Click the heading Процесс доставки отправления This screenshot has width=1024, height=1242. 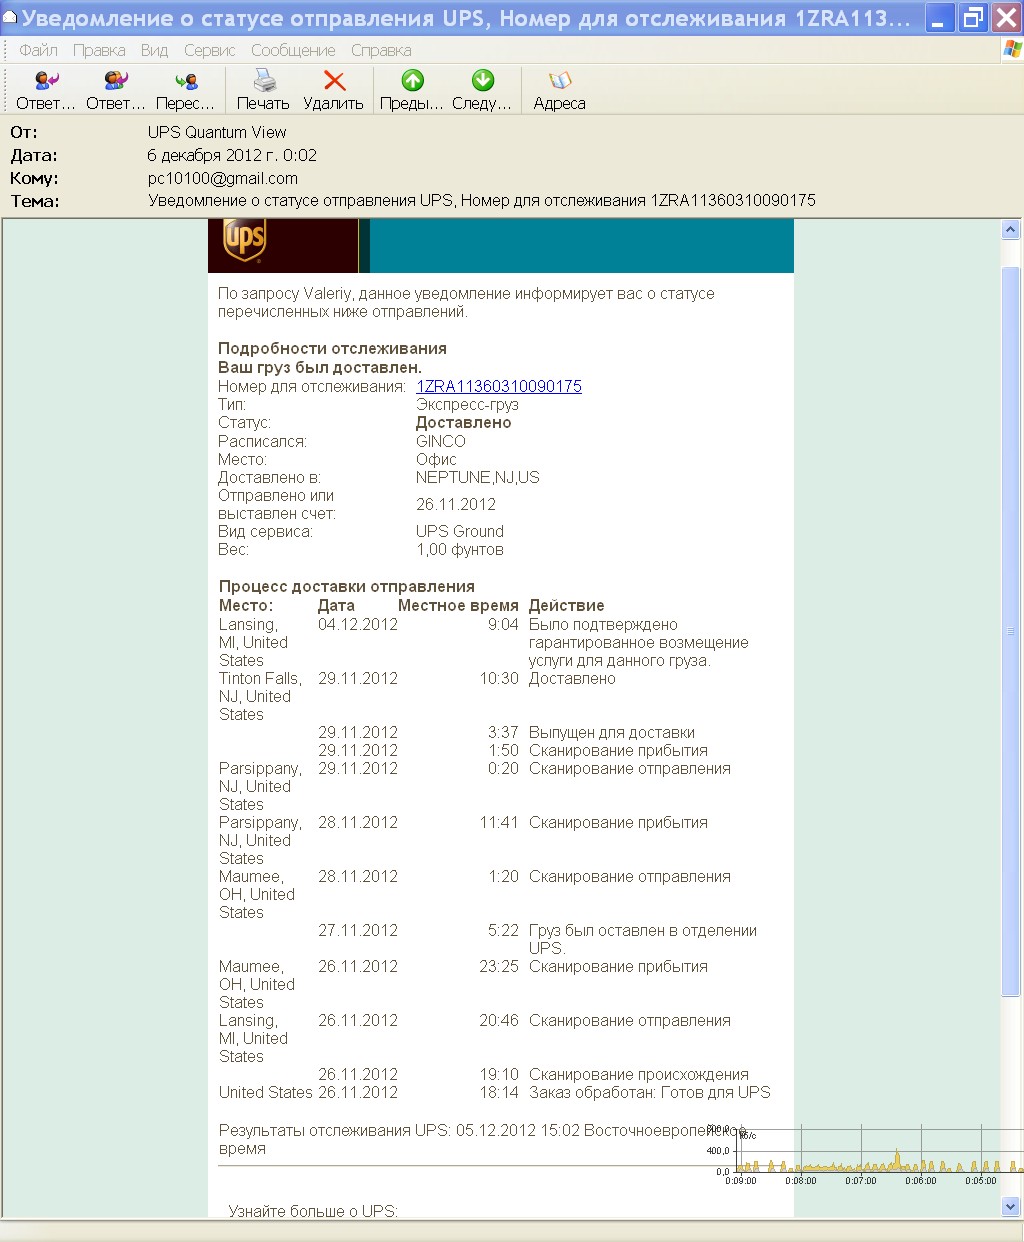[347, 586]
